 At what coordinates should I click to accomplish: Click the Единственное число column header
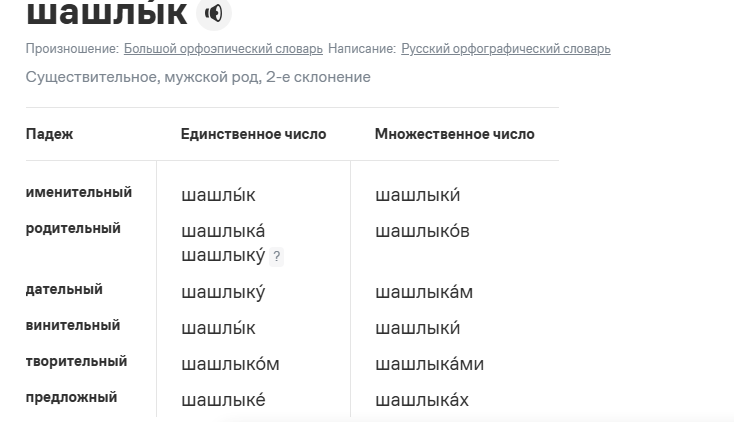[253, 134]
